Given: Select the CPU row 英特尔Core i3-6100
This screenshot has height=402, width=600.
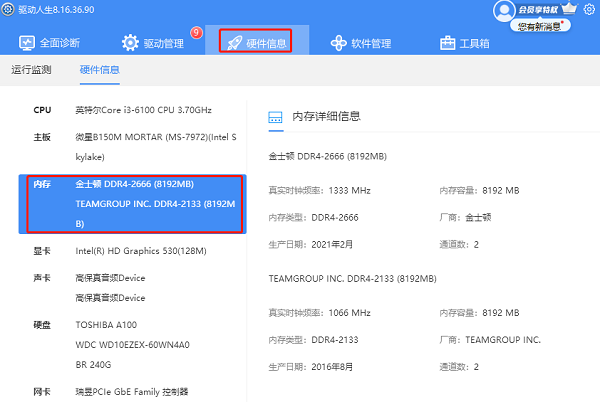Looking at the screenshot, I should tap(132, 110).
